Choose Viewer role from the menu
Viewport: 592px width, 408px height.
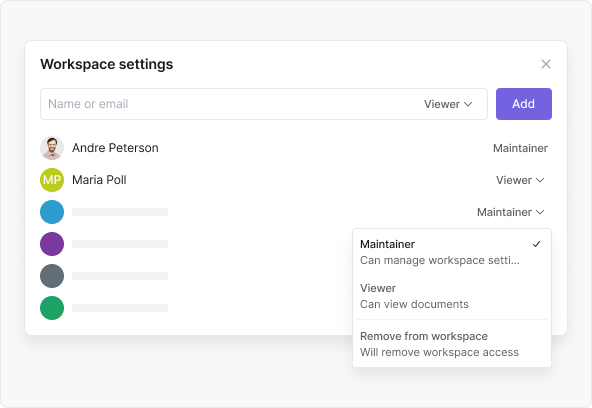[x=452, y=296]
